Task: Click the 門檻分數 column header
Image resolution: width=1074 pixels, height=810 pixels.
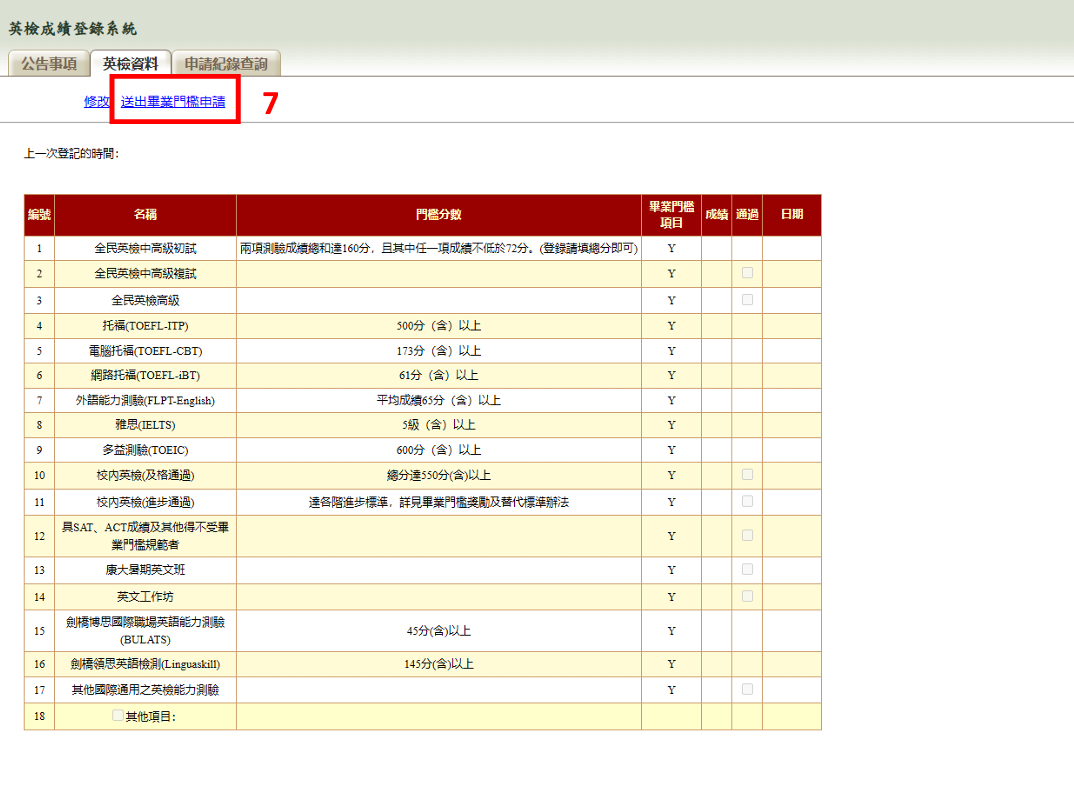Action: (x=439, y=215)
